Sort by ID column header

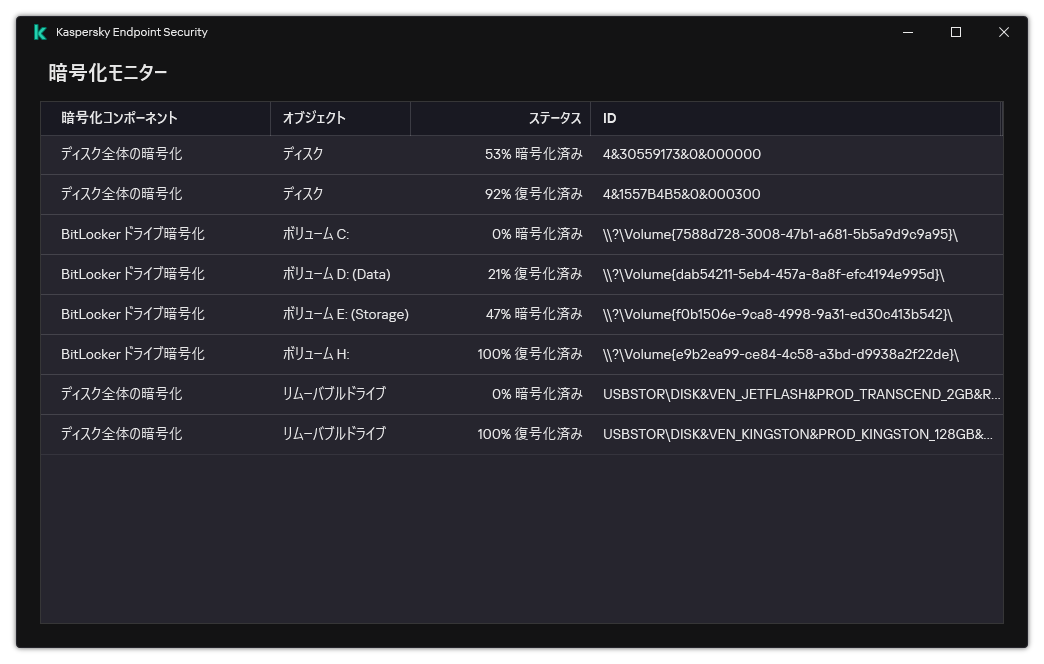click(796, 119)
